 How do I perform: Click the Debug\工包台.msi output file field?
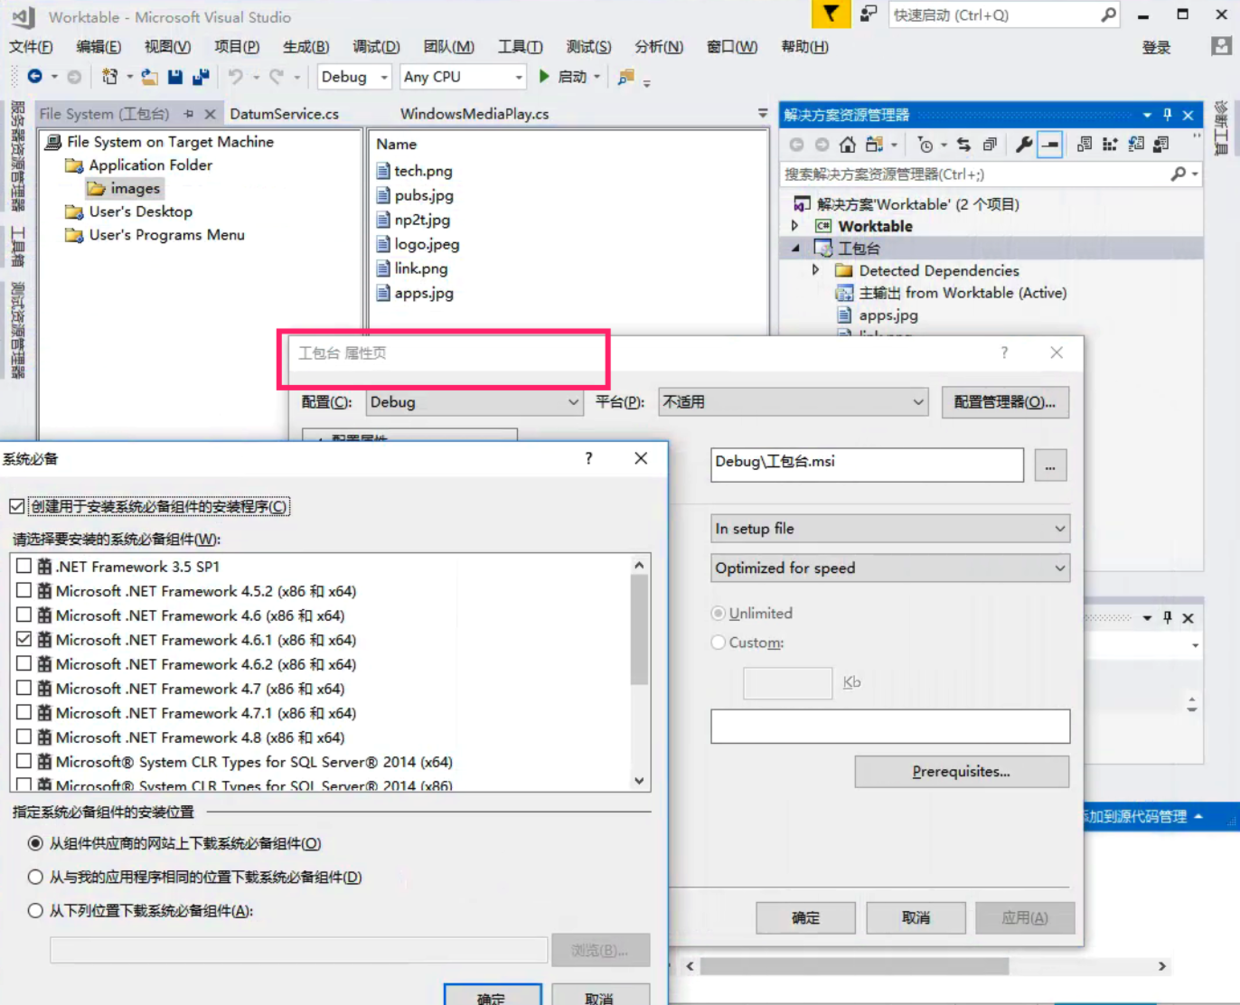click(x=867, y=465)
